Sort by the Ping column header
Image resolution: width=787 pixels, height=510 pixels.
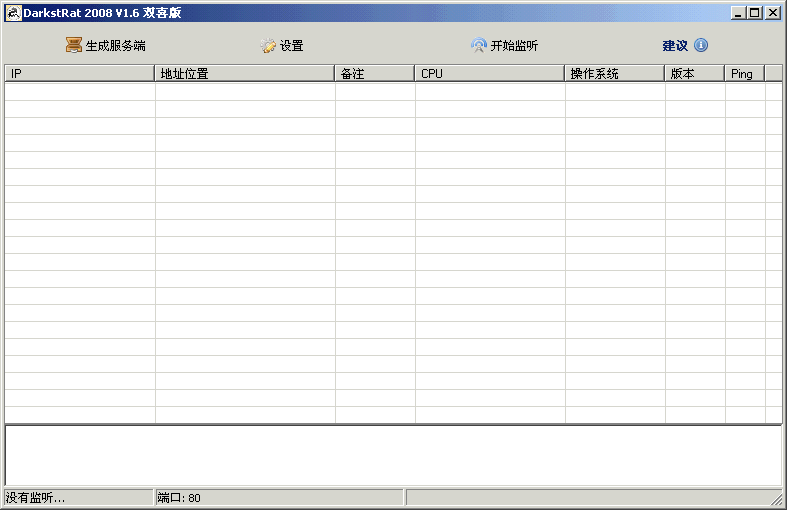[x=744, y=74]
